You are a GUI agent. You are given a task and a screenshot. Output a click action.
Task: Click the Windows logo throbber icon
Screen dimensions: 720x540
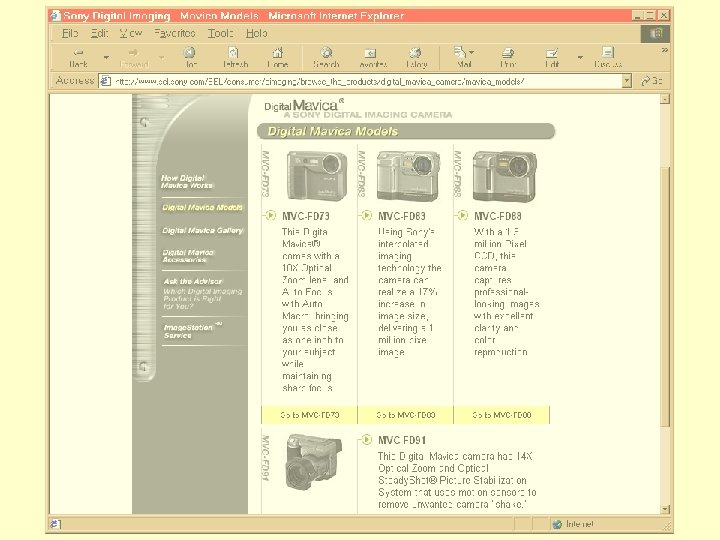coord(655,34)
